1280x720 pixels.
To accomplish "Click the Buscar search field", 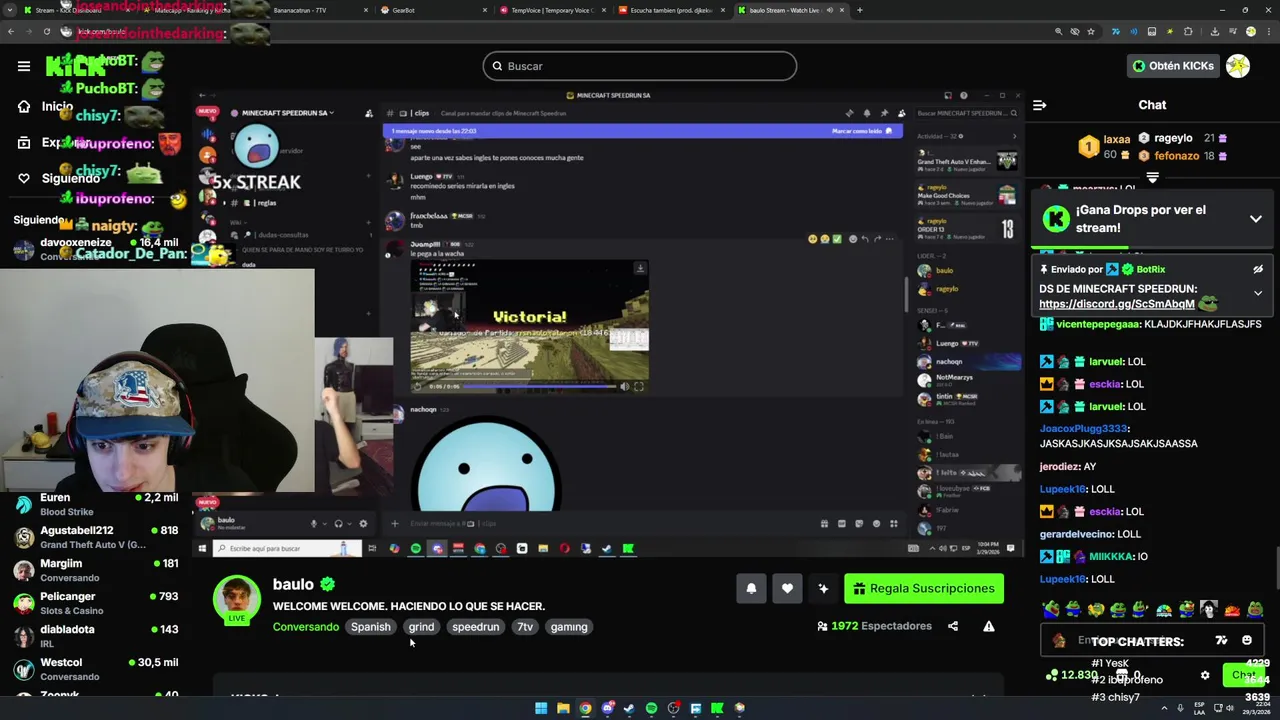I will click(640, 66).
